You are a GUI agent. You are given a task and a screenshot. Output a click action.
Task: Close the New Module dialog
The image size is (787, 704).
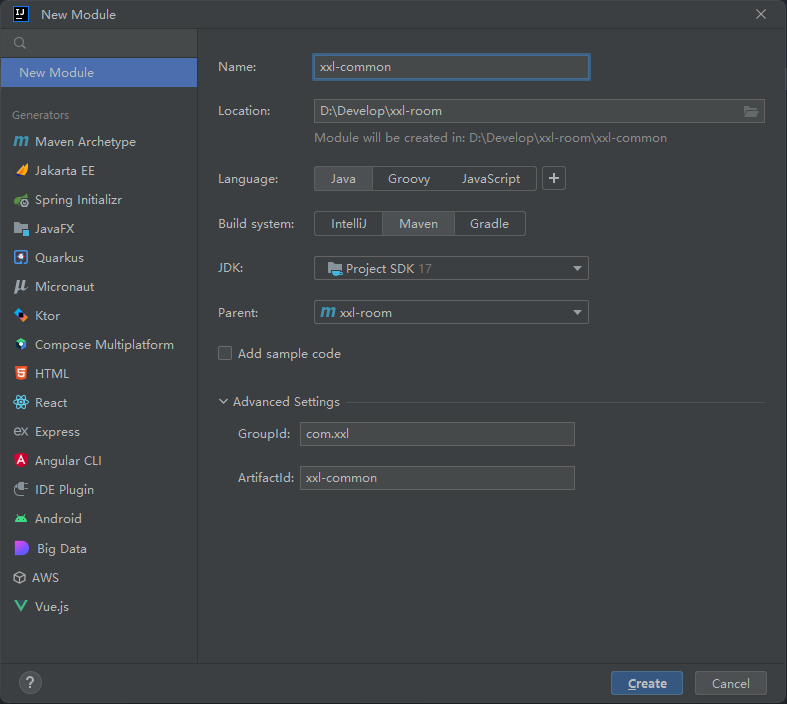click(761, 14)
